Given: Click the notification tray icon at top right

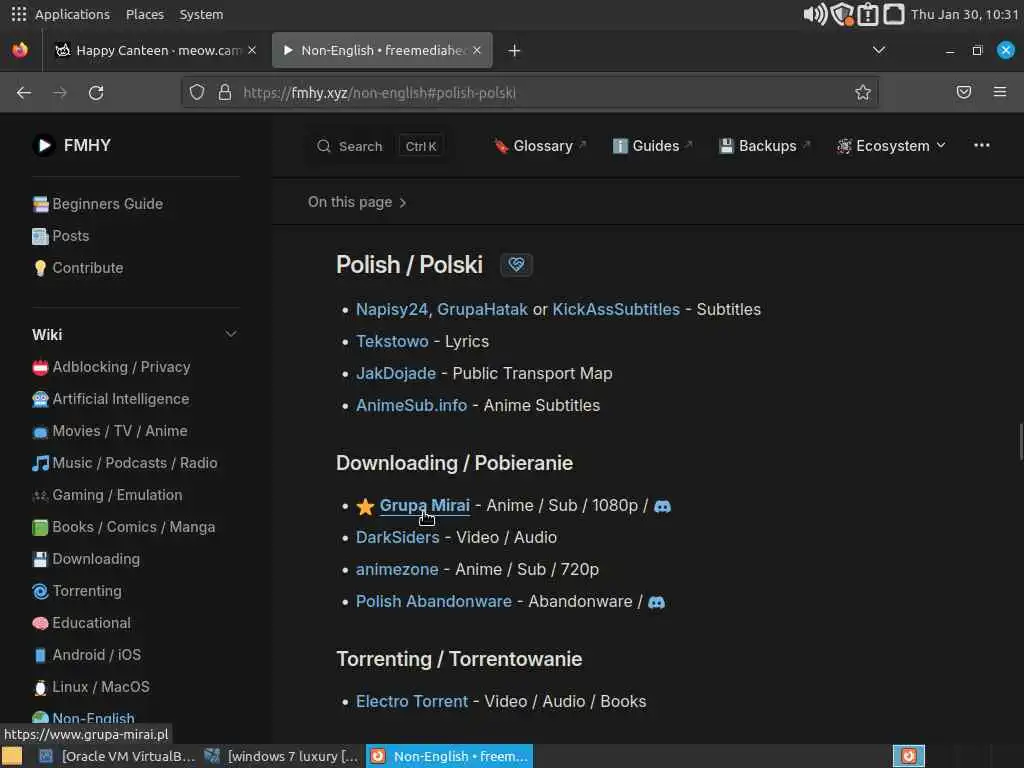Looking at the screenshot, I should (894, 14).
